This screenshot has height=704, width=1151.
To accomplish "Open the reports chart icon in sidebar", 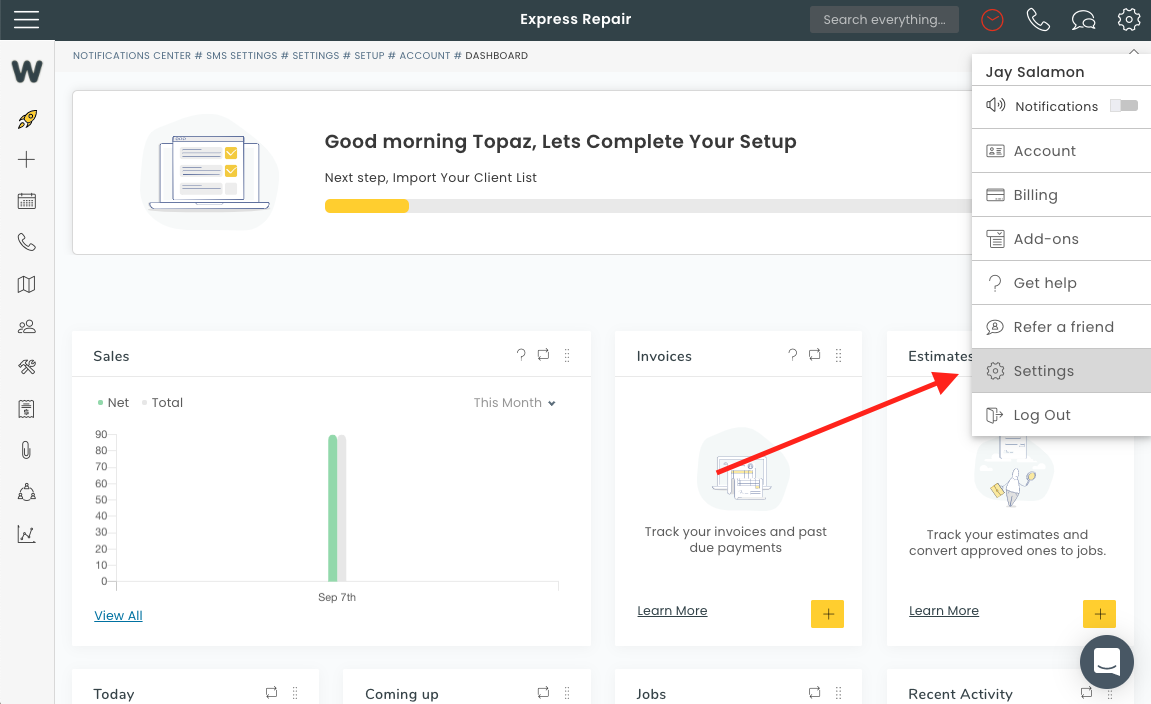I will (27, 534).
